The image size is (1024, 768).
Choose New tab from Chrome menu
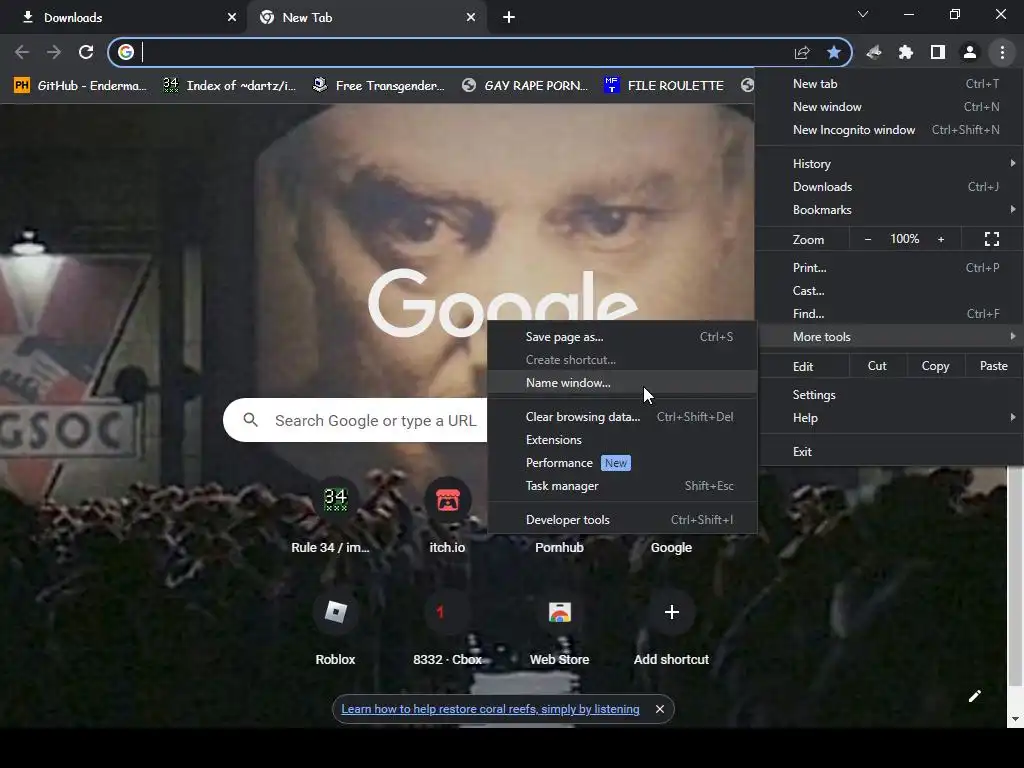tap(889, 84)
